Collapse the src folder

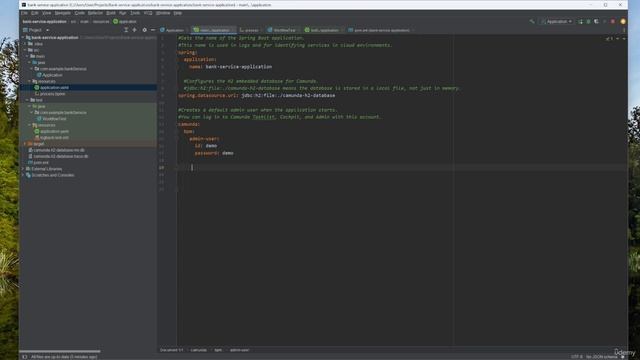click(25, 50)
